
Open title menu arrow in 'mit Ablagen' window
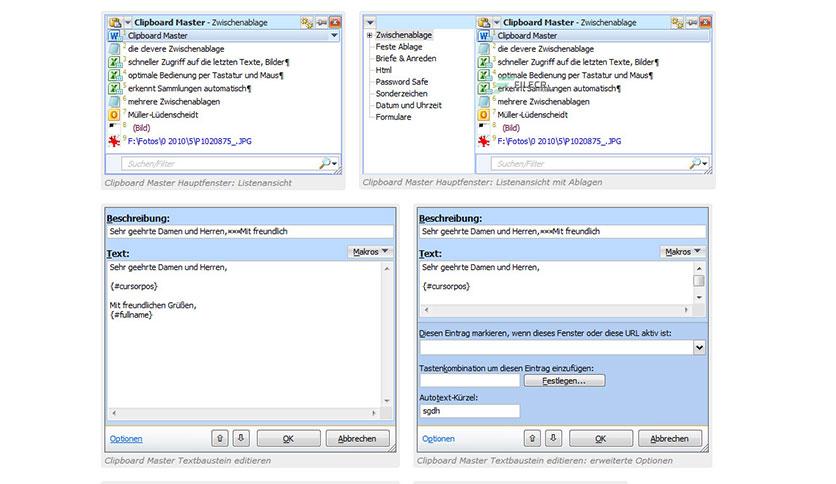496,22
